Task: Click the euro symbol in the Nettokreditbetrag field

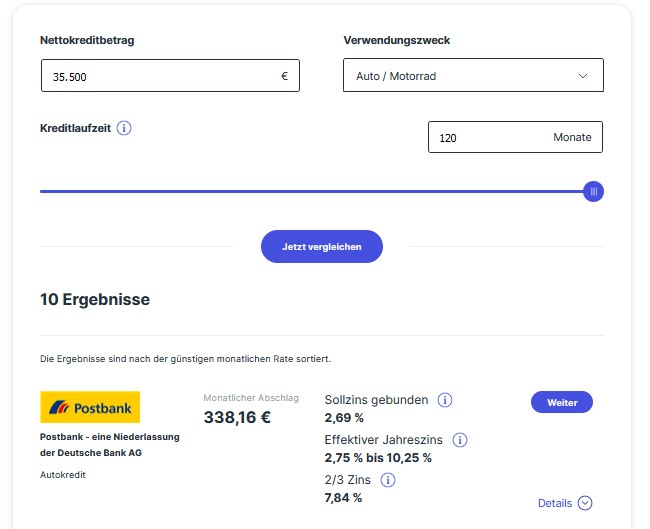Action: (285, 76)
